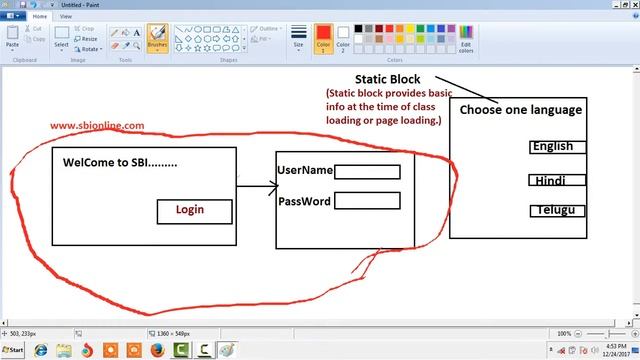This screenshot has height=360, width=640.
Task: Choose the Hexagon shape
Action: click(207, 39)
